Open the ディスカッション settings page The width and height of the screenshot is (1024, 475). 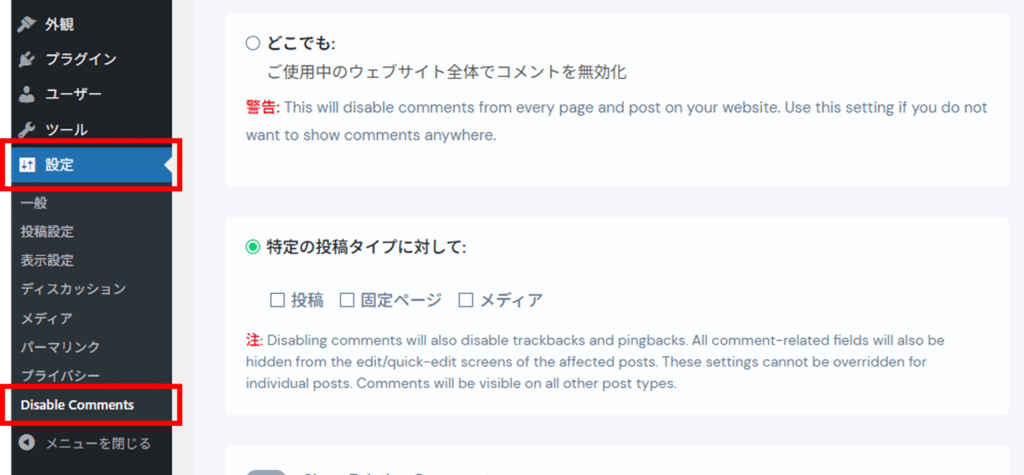click(x=73, y=289)
